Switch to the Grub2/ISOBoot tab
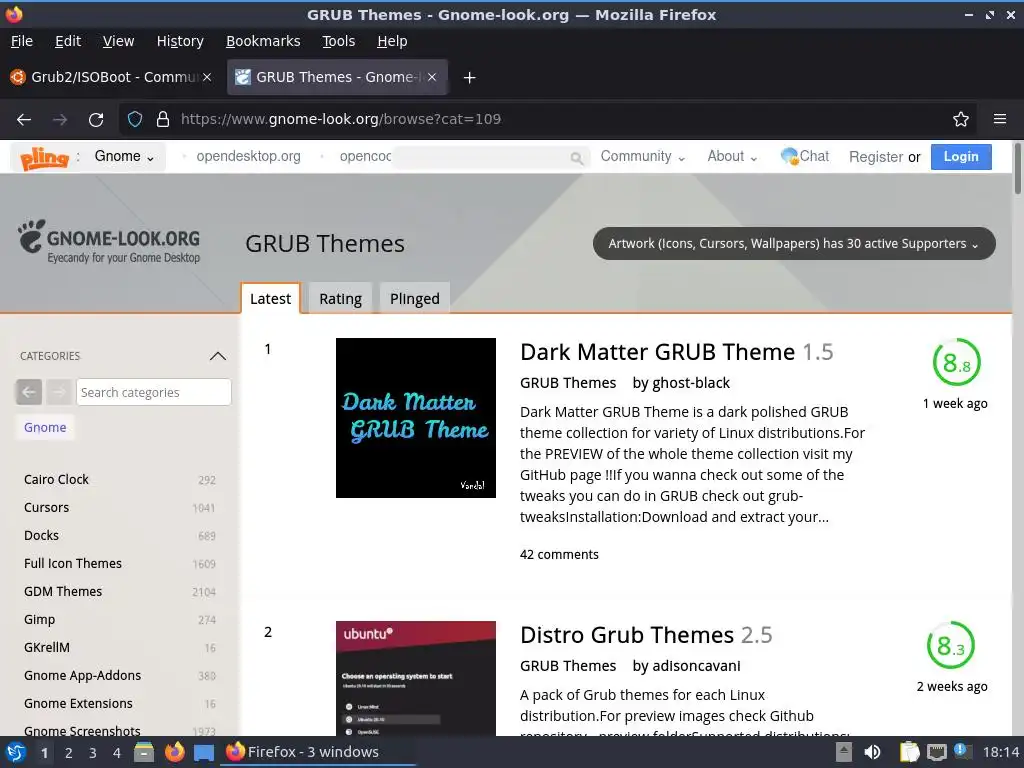Viewport: 1024px width, 768px height. 111,77
